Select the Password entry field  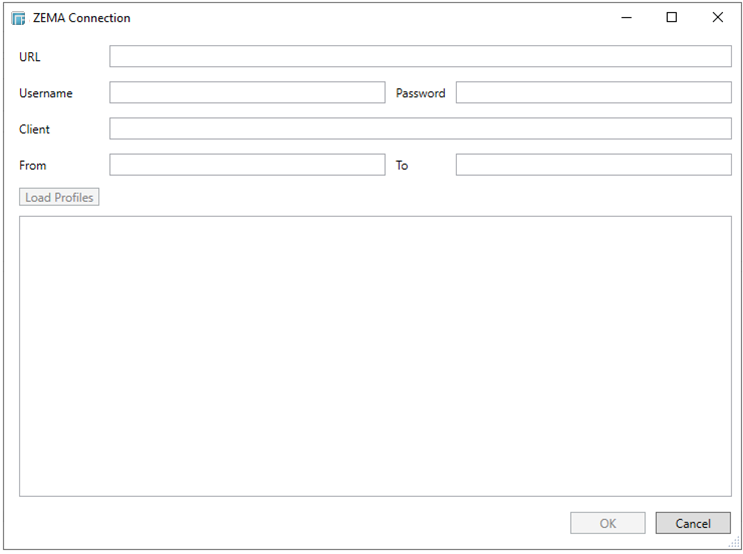593,93
